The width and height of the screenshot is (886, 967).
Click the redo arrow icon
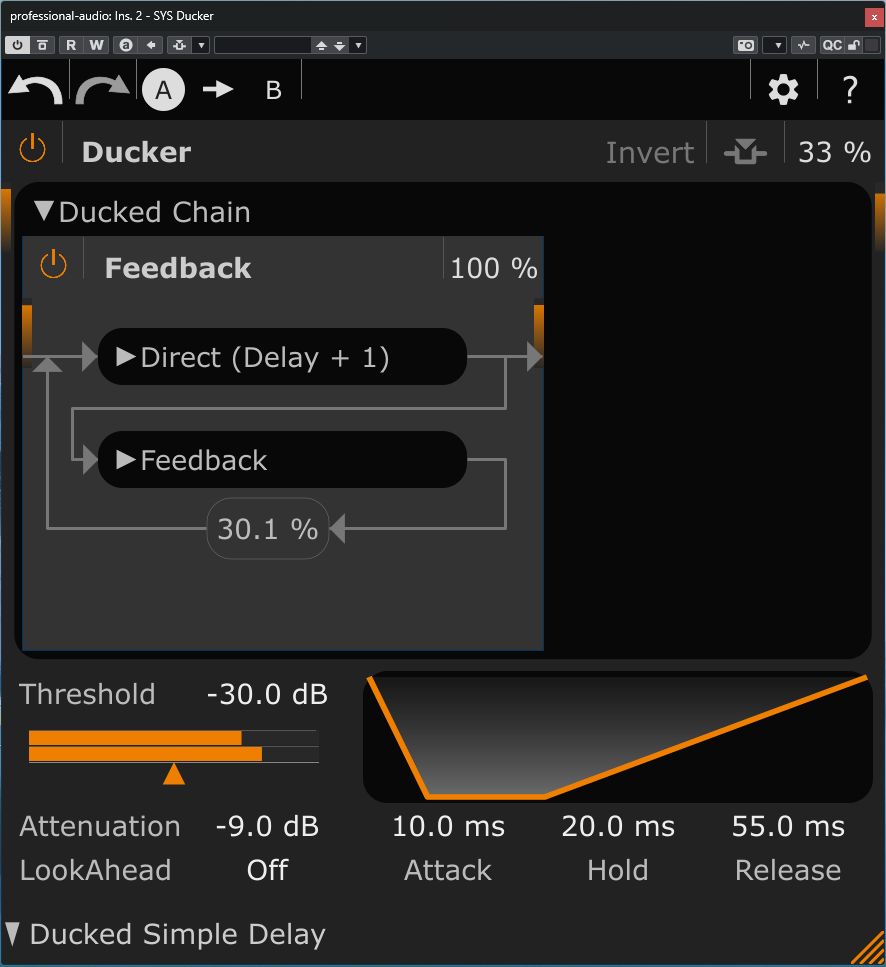click(102, 90)
